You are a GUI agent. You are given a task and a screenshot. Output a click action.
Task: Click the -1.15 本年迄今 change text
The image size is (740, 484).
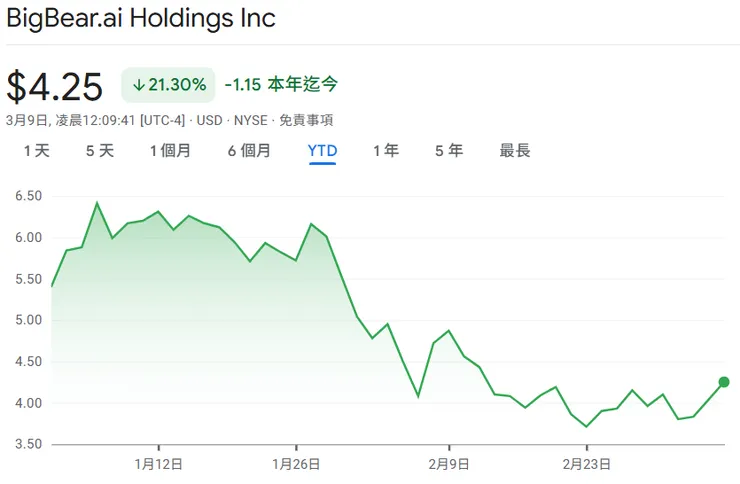(x=281, y=86)
